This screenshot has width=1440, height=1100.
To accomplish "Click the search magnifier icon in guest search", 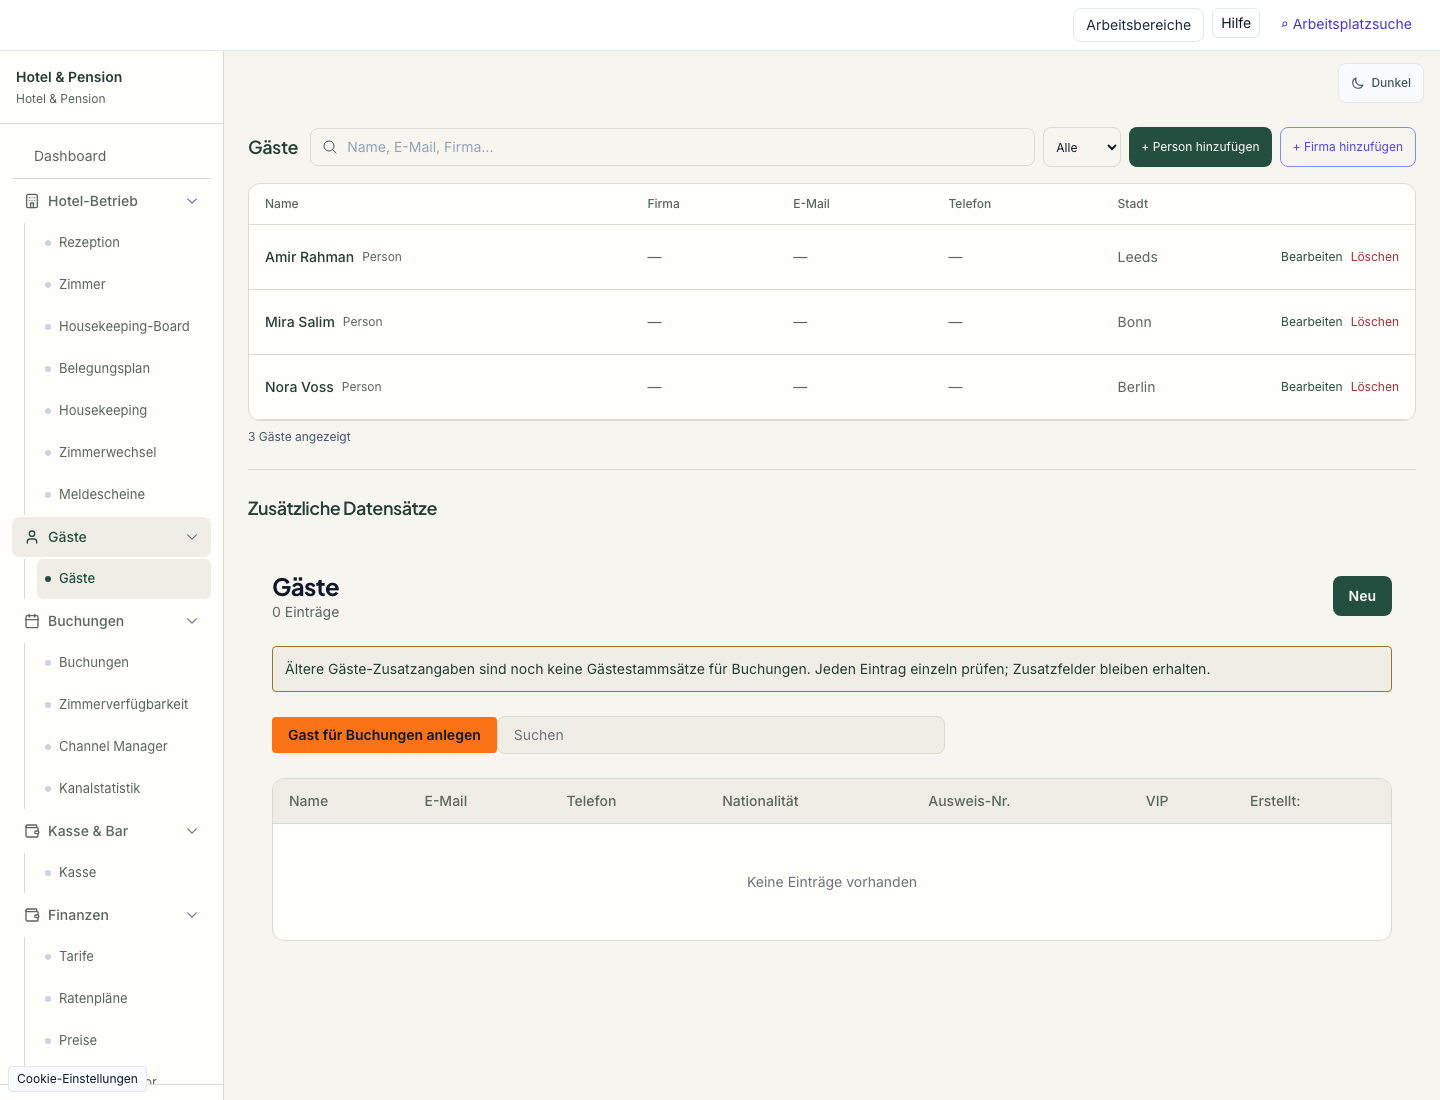I will pyautogui.click(x=330, y=147).
